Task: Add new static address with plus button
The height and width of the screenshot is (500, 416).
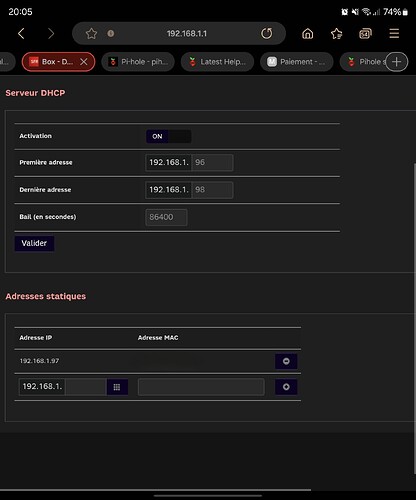Action: pyautogui.click(x=286, y=387)
